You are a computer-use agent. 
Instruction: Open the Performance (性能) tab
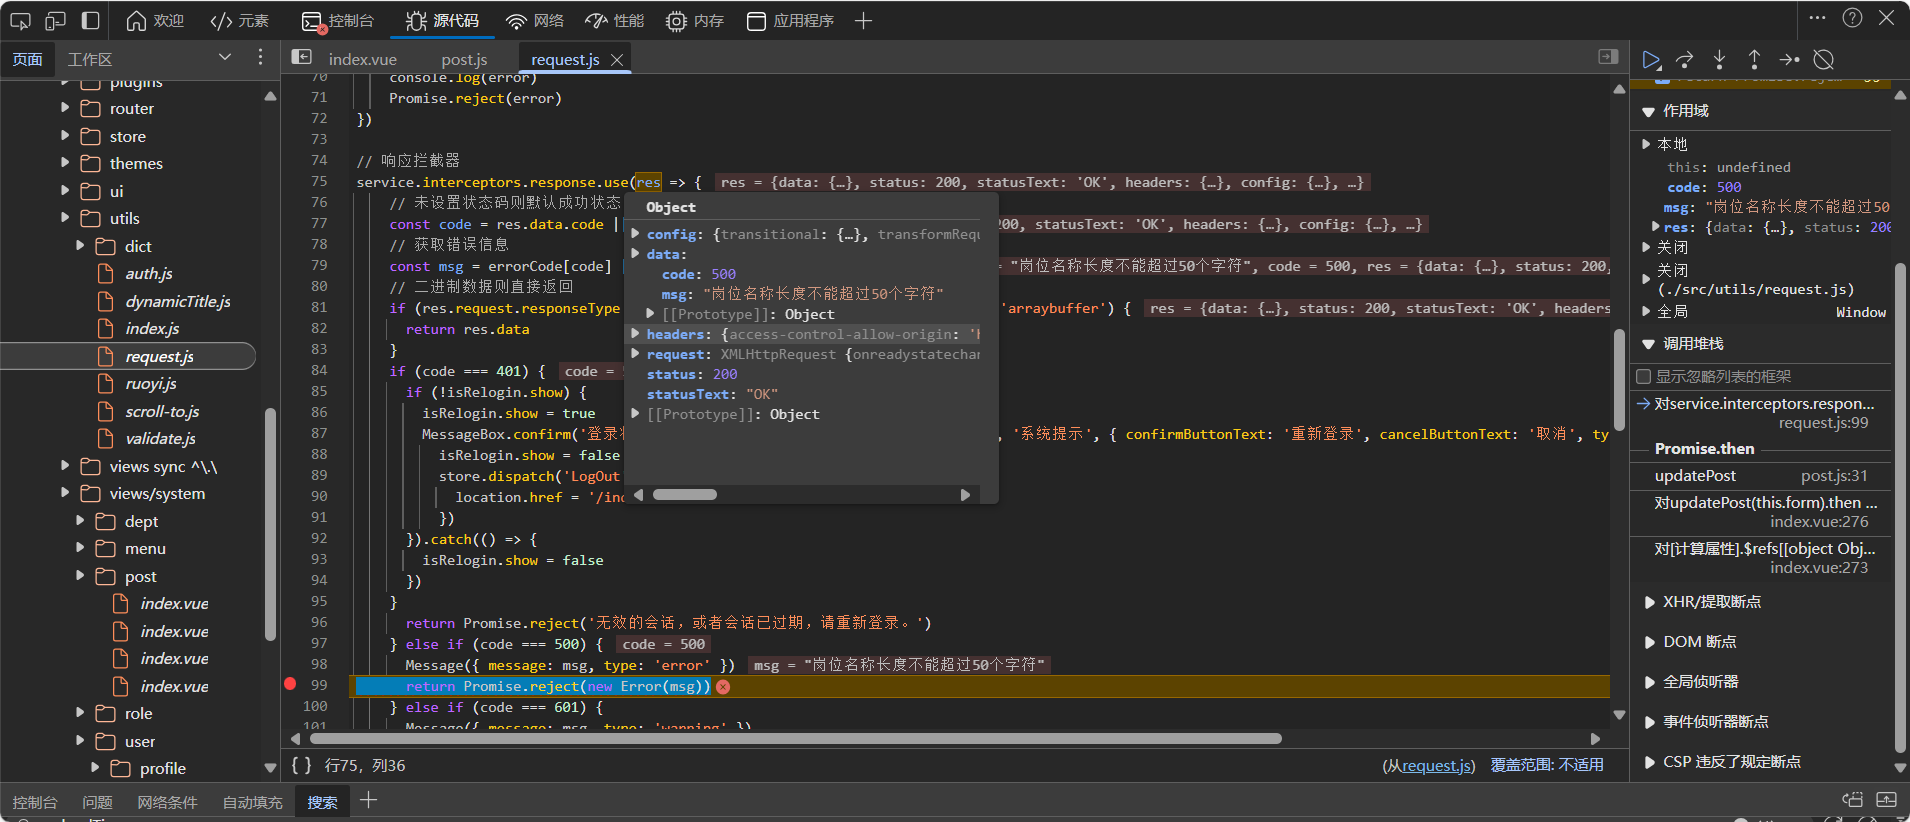coord(615,20)
